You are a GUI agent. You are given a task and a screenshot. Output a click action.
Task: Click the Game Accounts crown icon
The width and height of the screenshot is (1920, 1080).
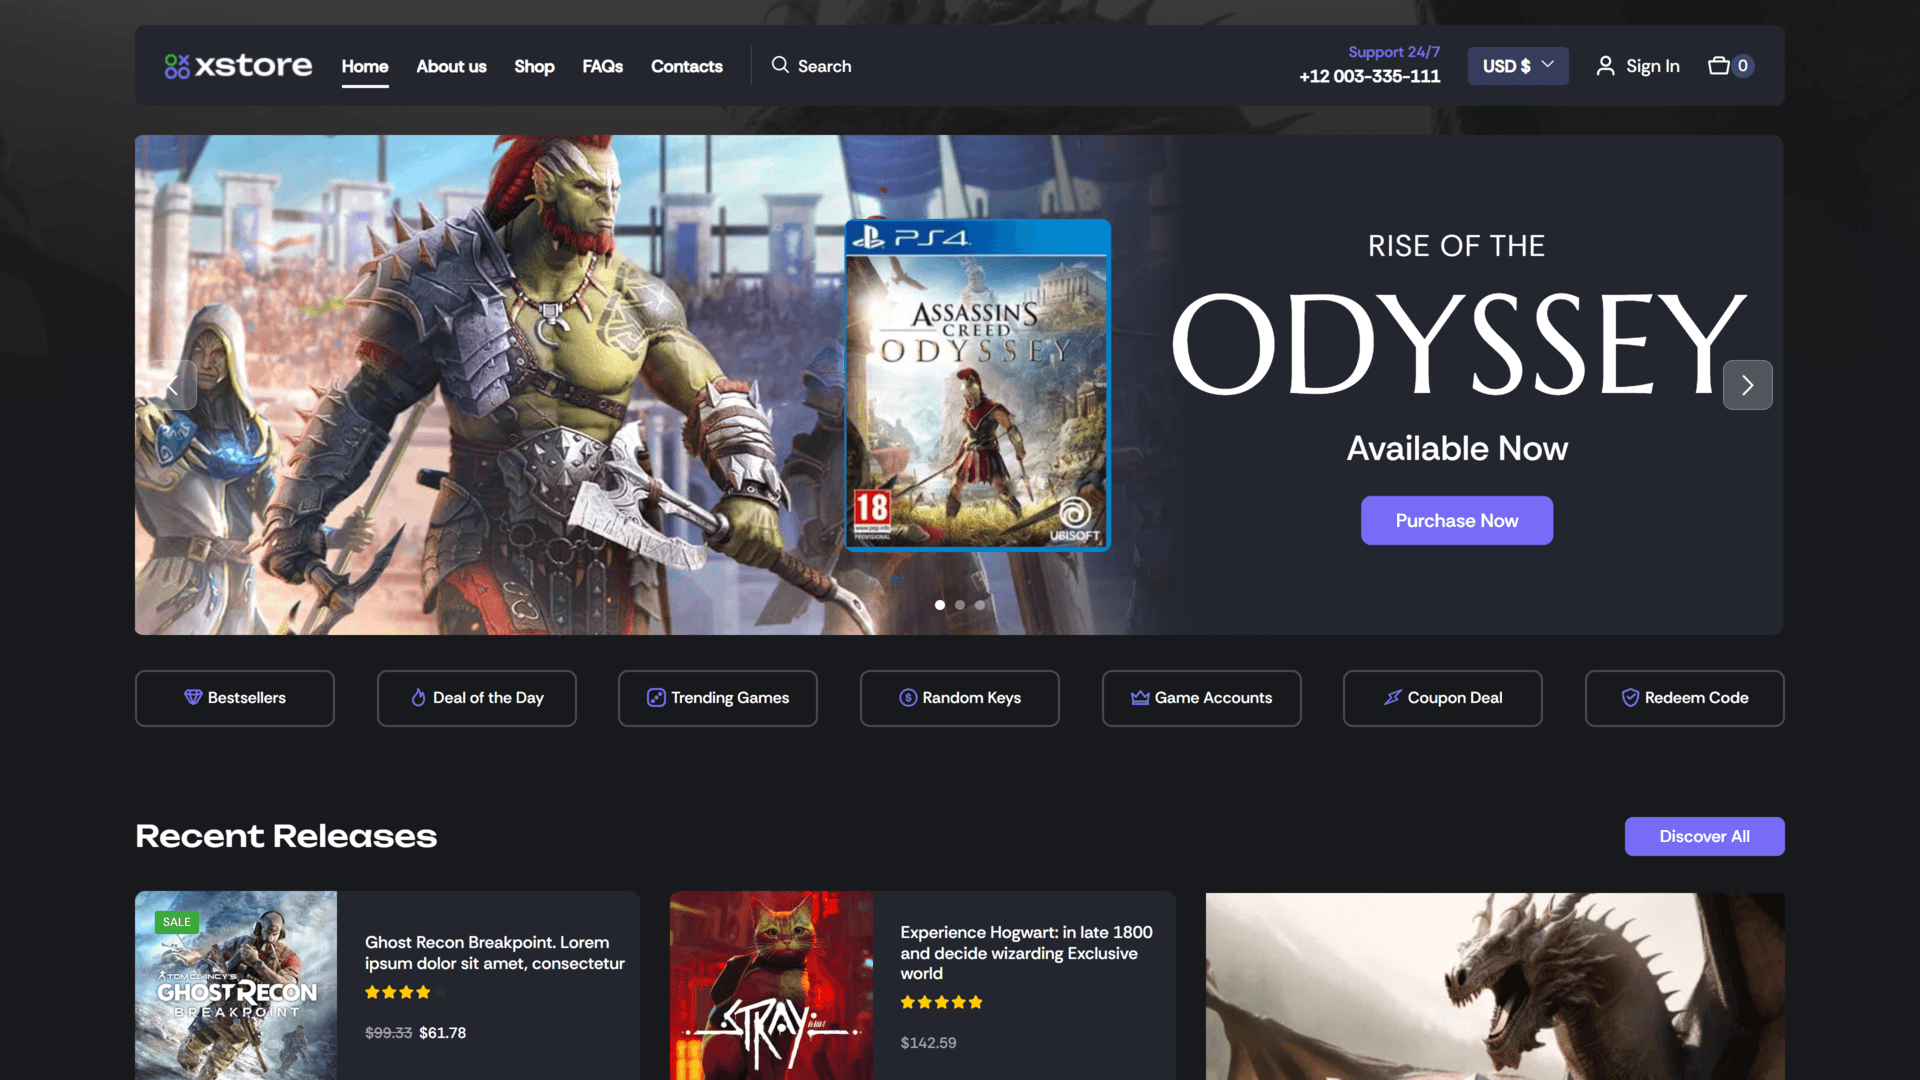point(1140,697)
